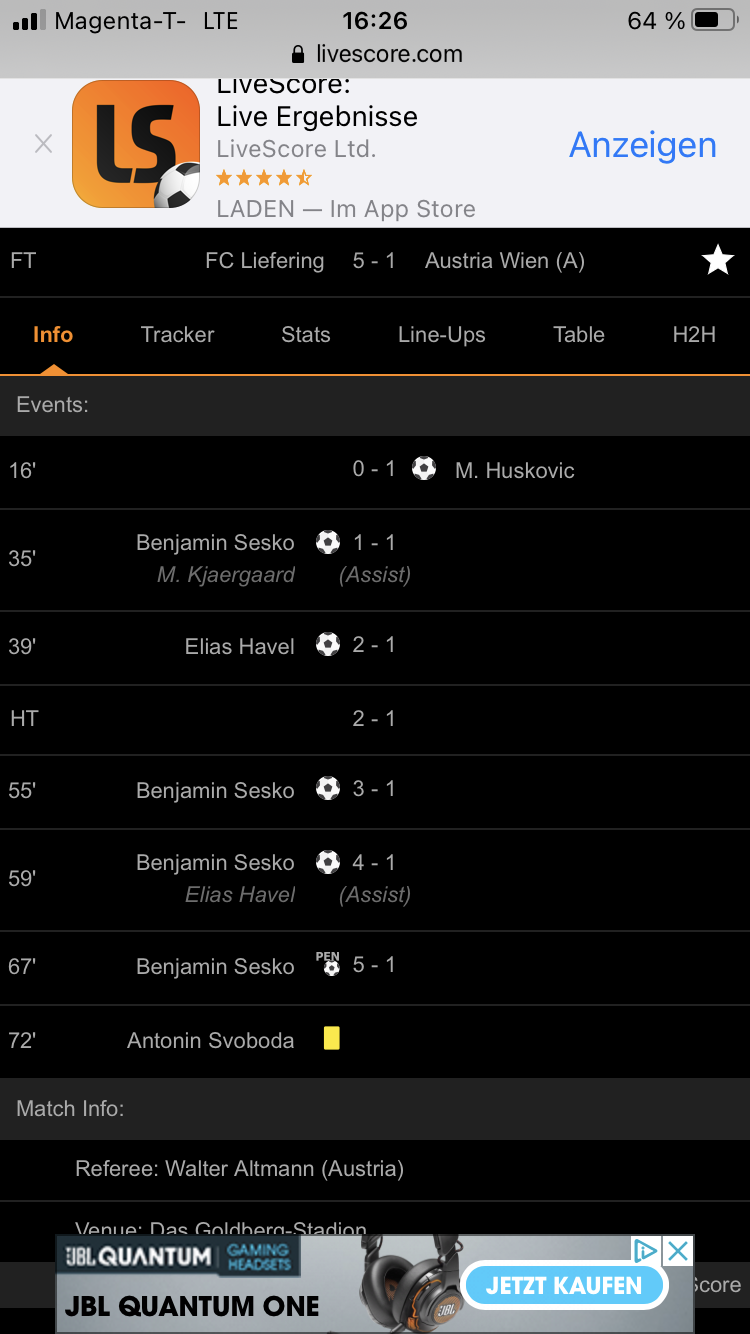The image size is (750, 1334).
Task: Tap the goal icon at Sesko's 55' goal
Action: click(328, 789)
